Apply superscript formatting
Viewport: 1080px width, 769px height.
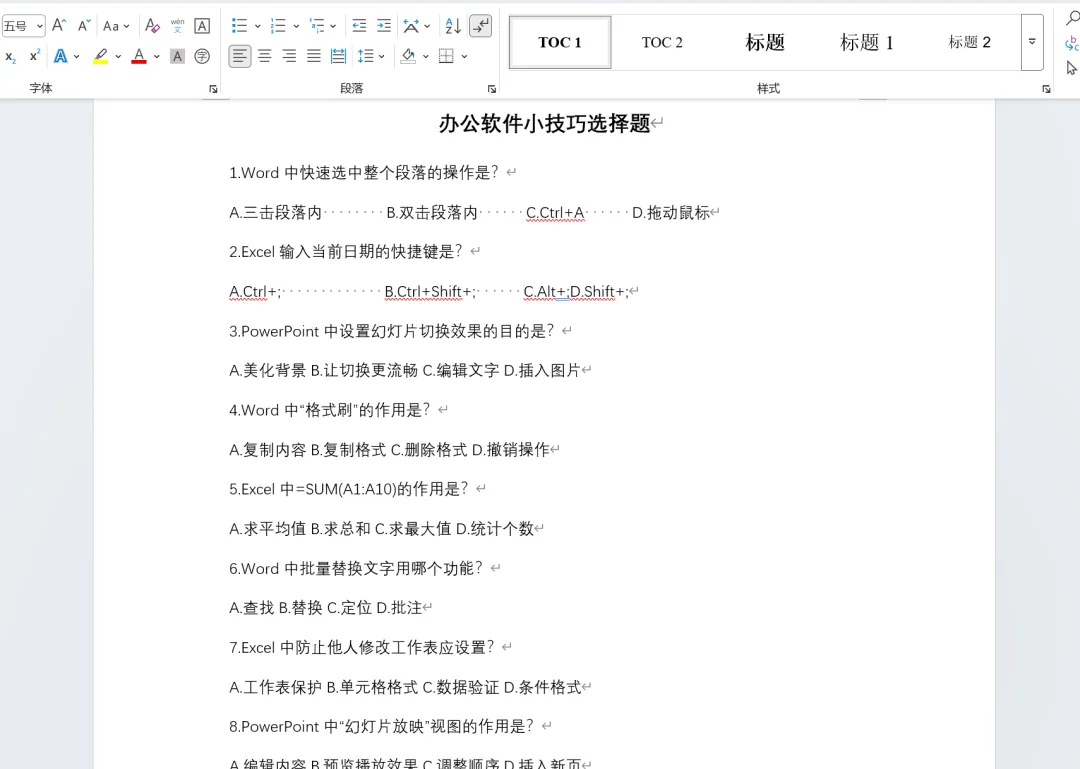coord(35,57)
